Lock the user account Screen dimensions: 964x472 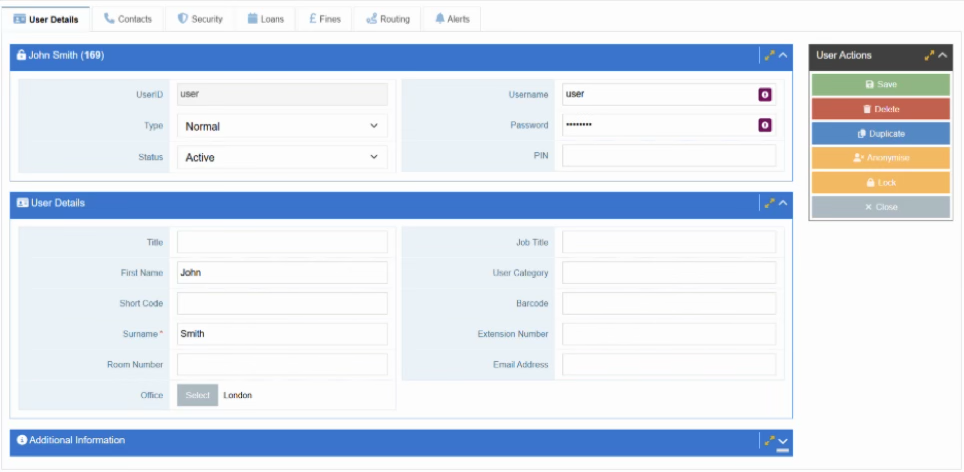(x=880, y=183)
